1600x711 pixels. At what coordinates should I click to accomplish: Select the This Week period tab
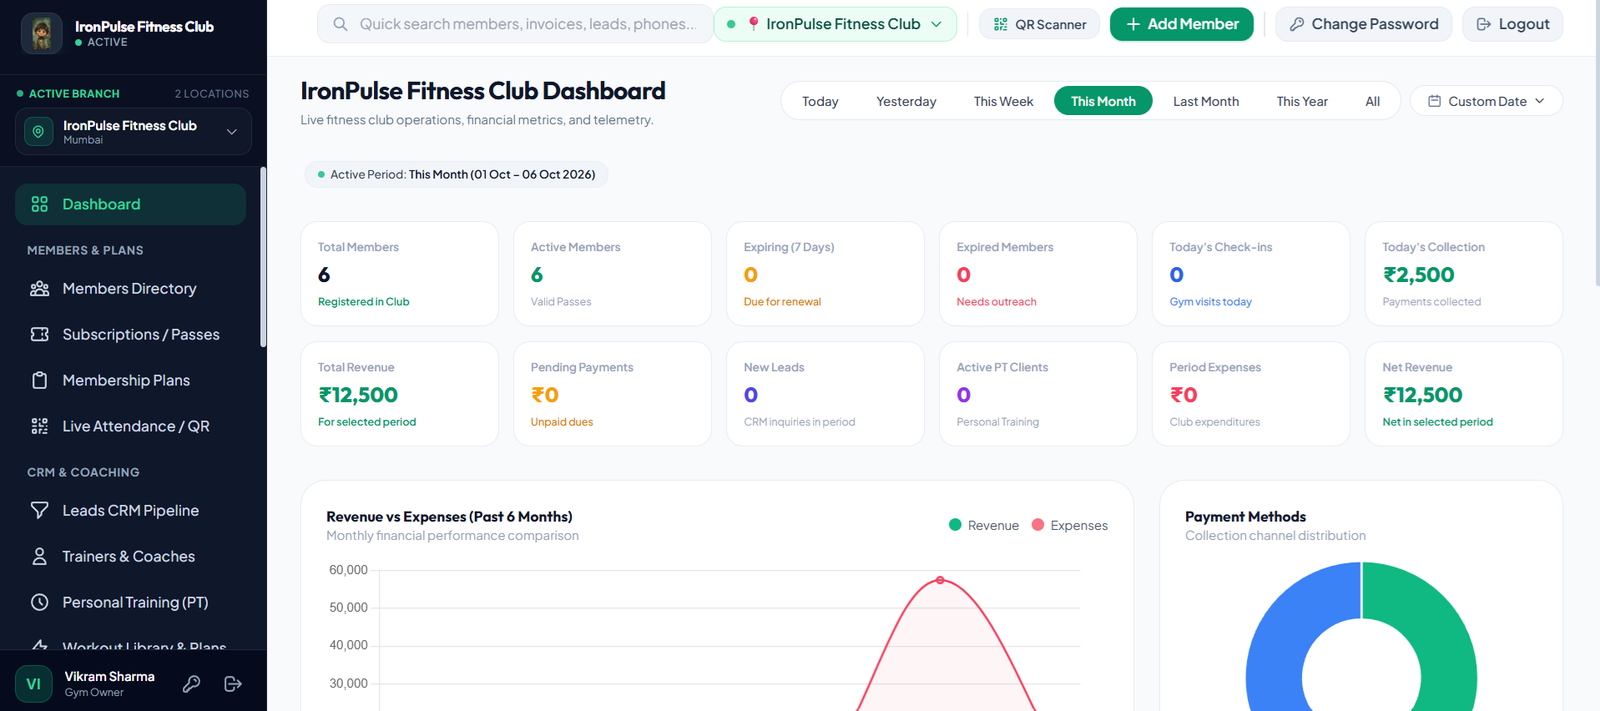(1003, 101)
